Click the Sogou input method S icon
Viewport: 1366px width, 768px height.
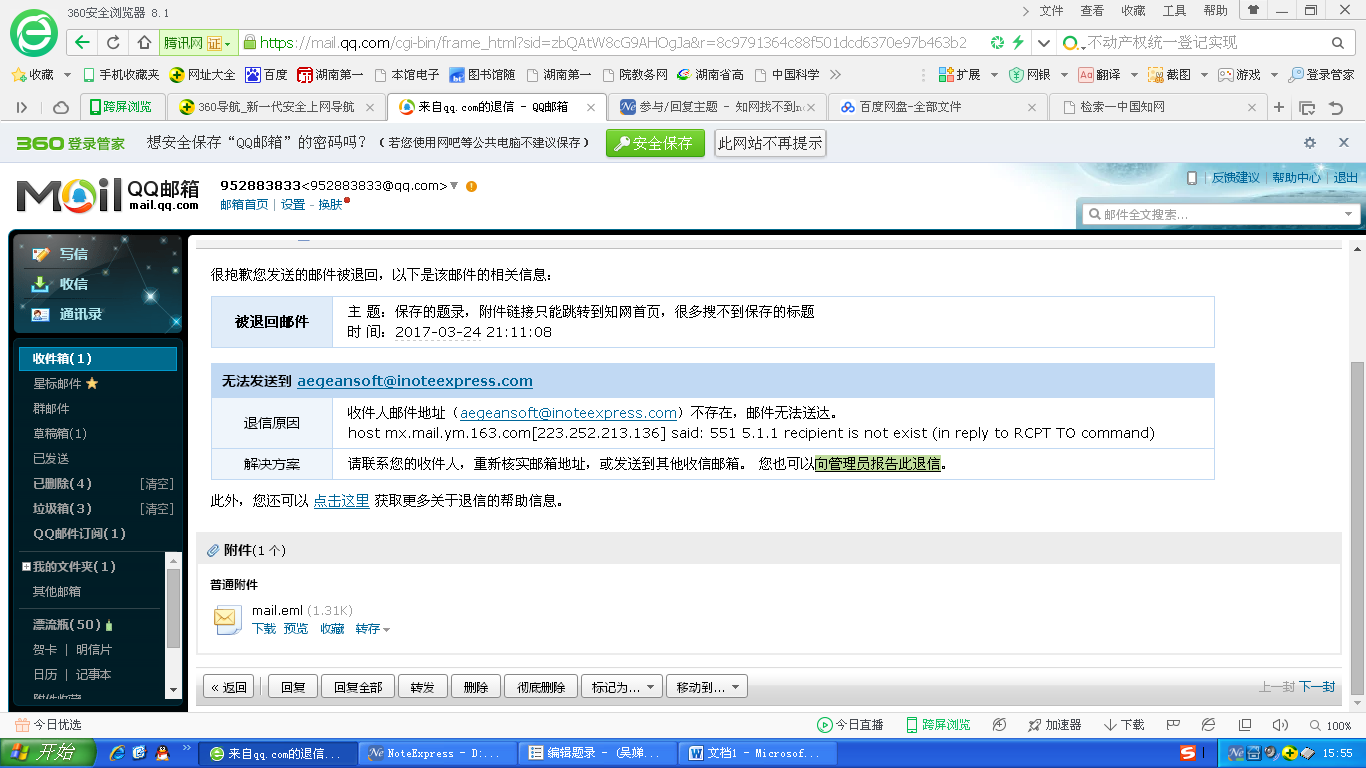coord(1188,753)
